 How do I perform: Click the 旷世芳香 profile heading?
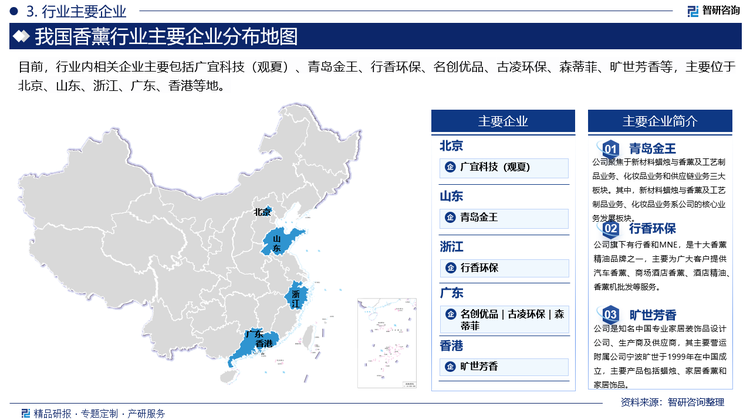[652, 315]
